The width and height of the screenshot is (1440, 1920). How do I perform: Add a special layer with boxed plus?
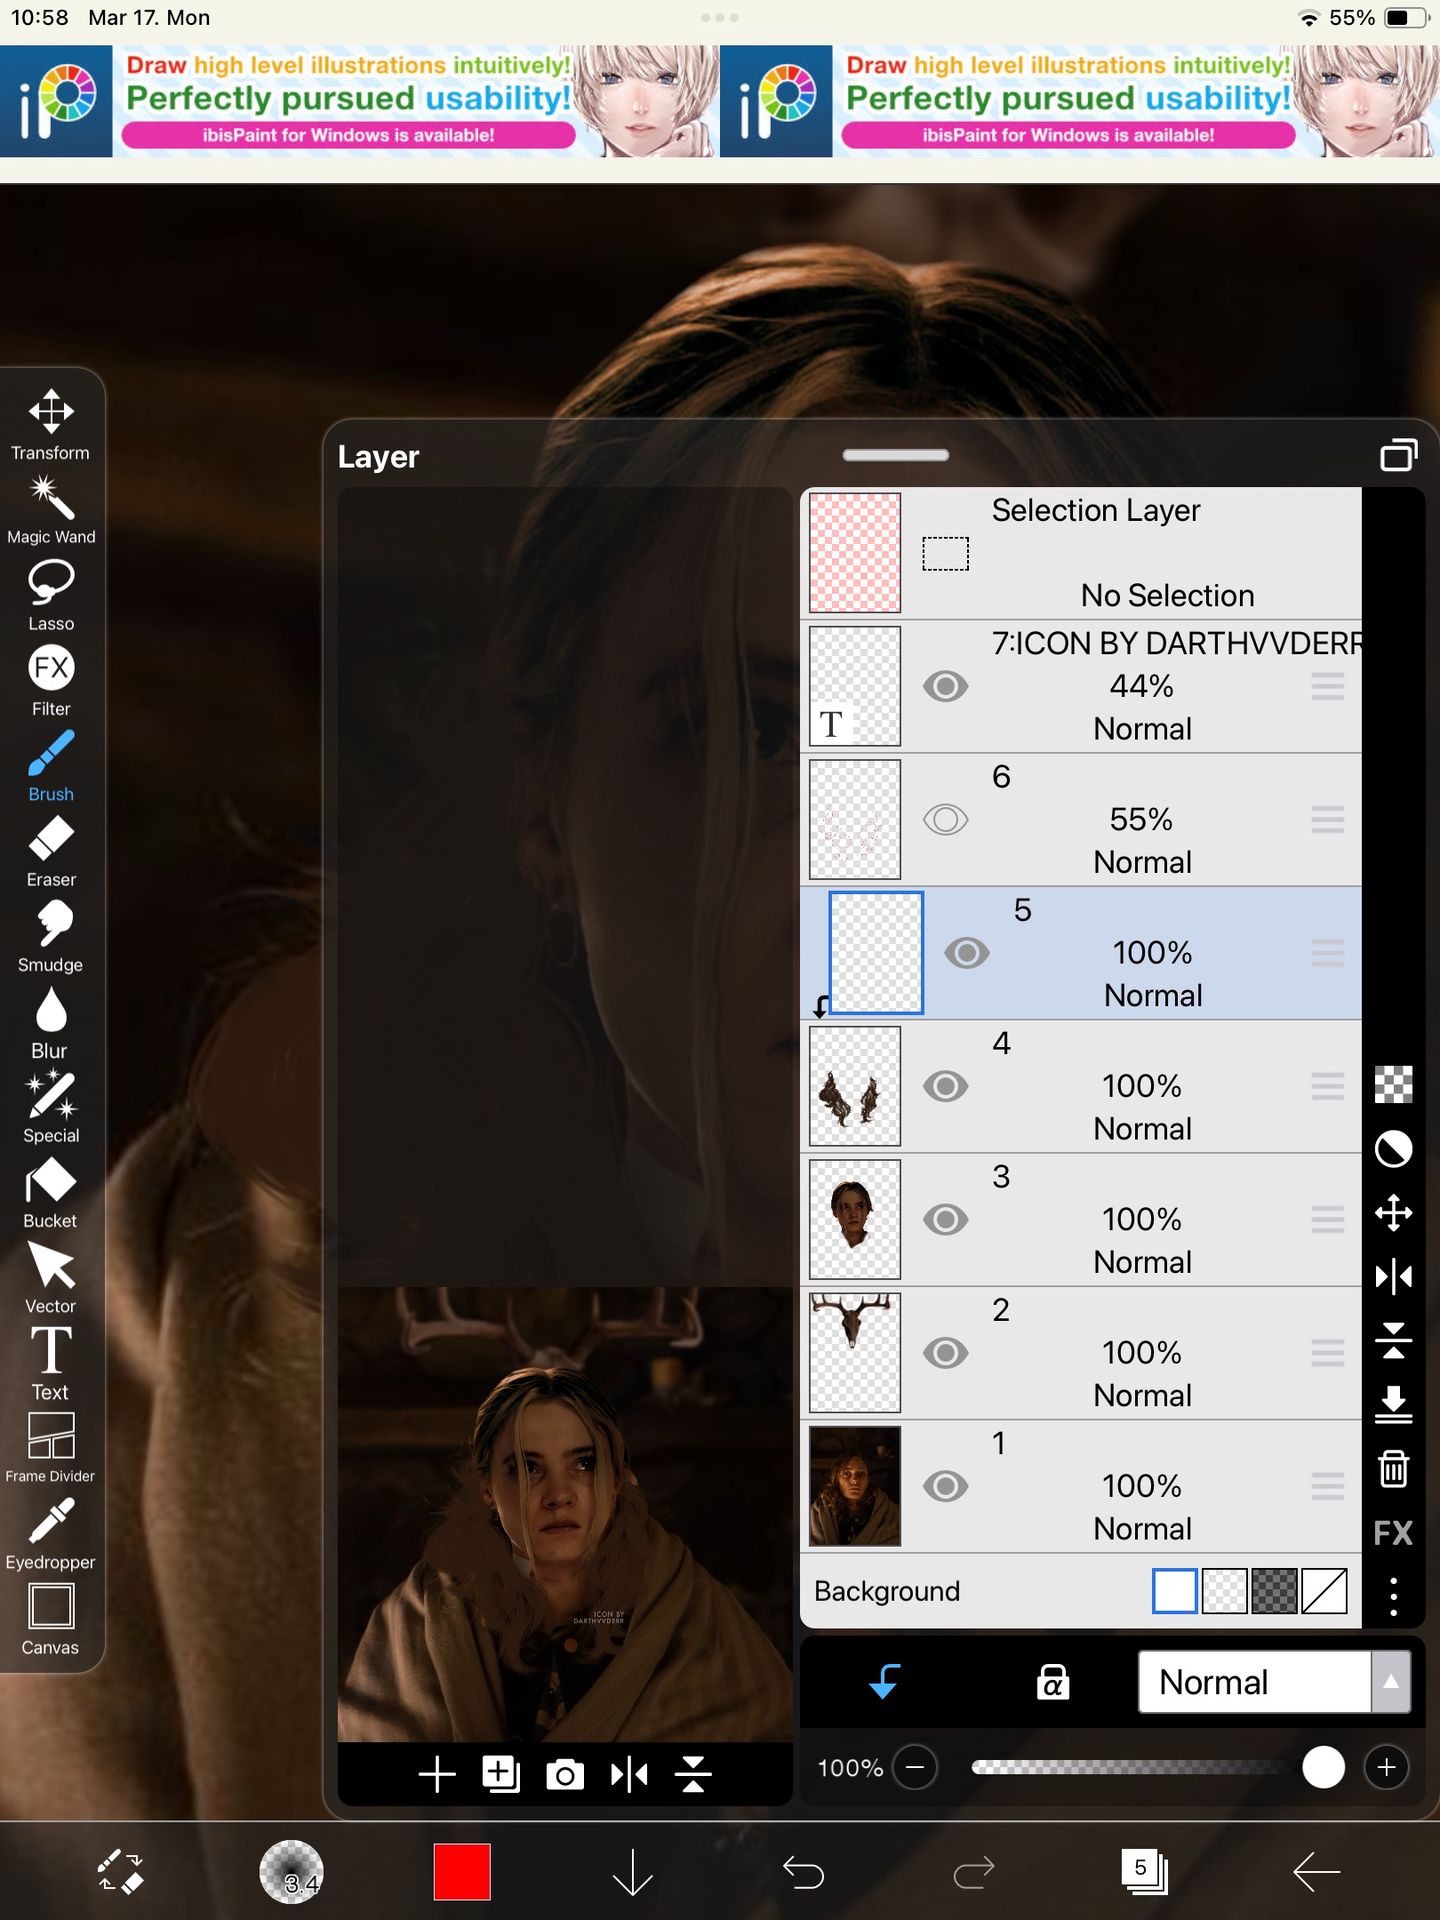501,1775
